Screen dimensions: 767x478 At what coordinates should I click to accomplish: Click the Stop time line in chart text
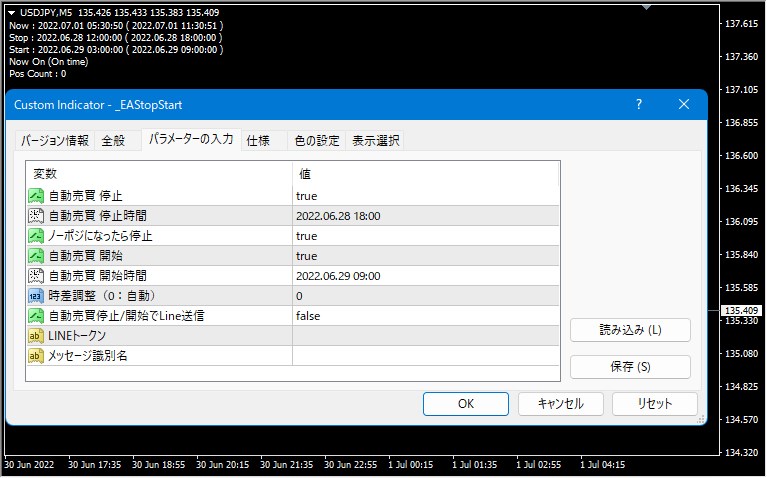[x=116, y=38]
